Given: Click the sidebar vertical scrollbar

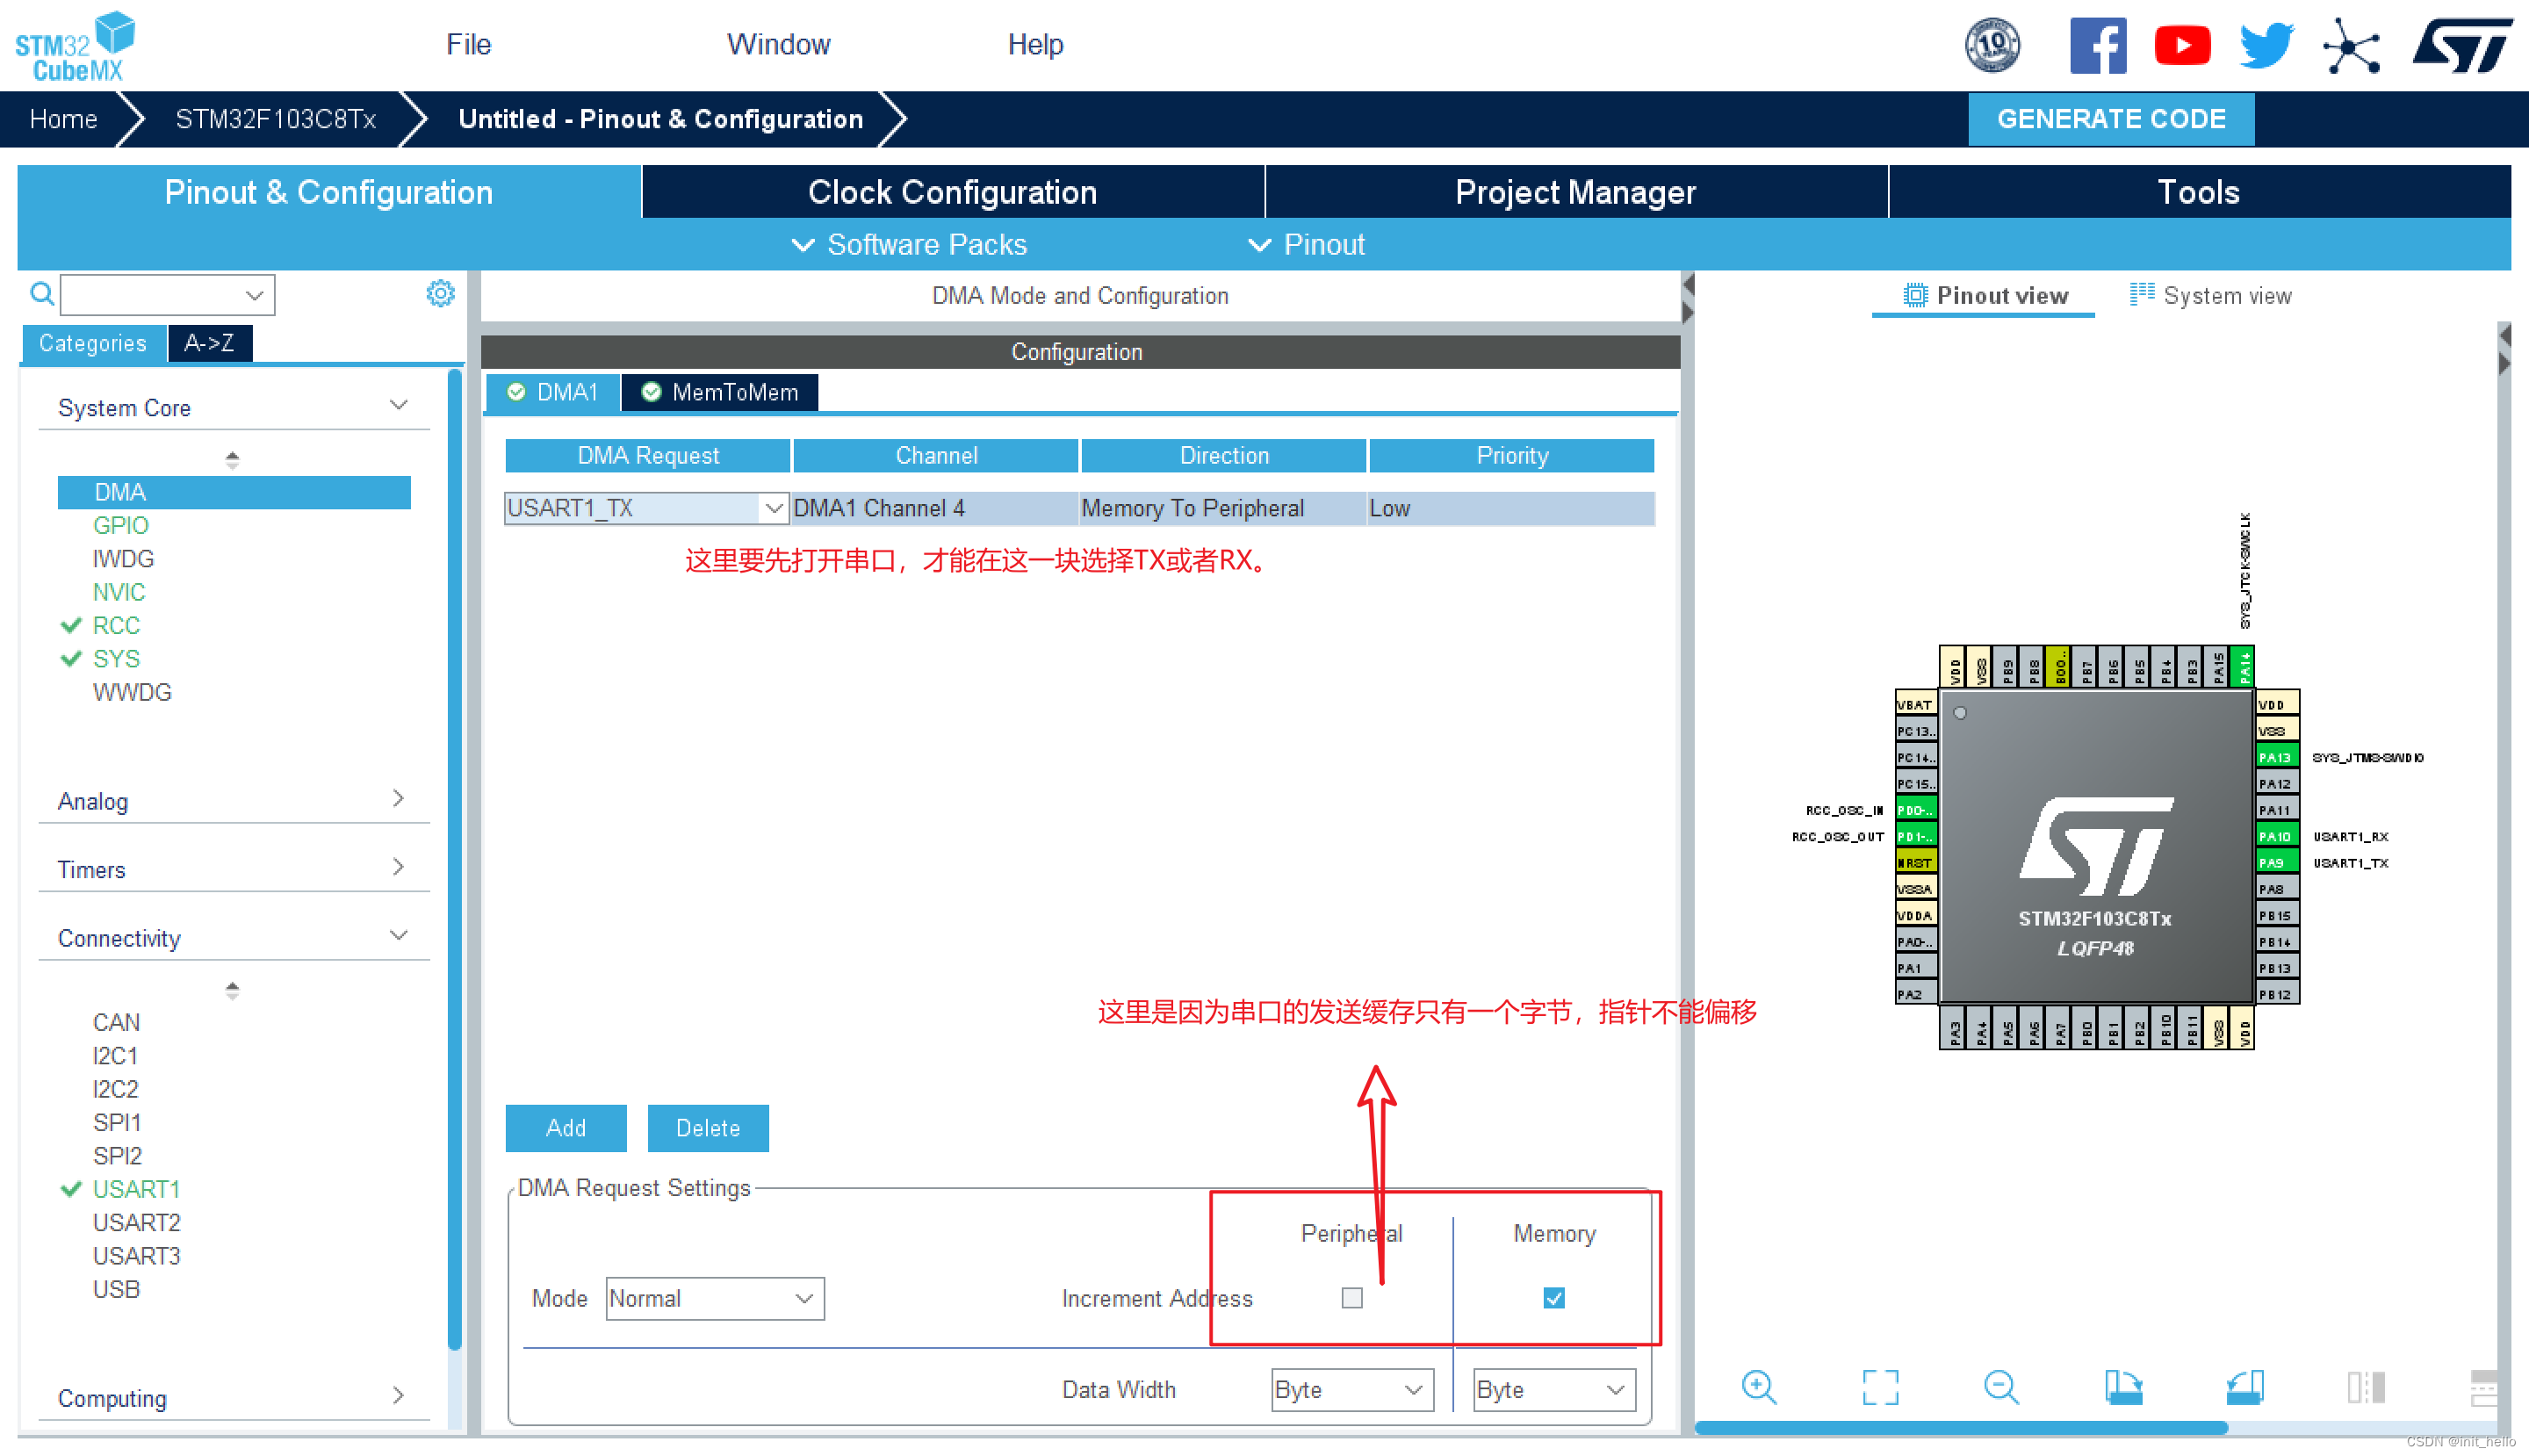Looking at the screenshot, I should point(454,860).
